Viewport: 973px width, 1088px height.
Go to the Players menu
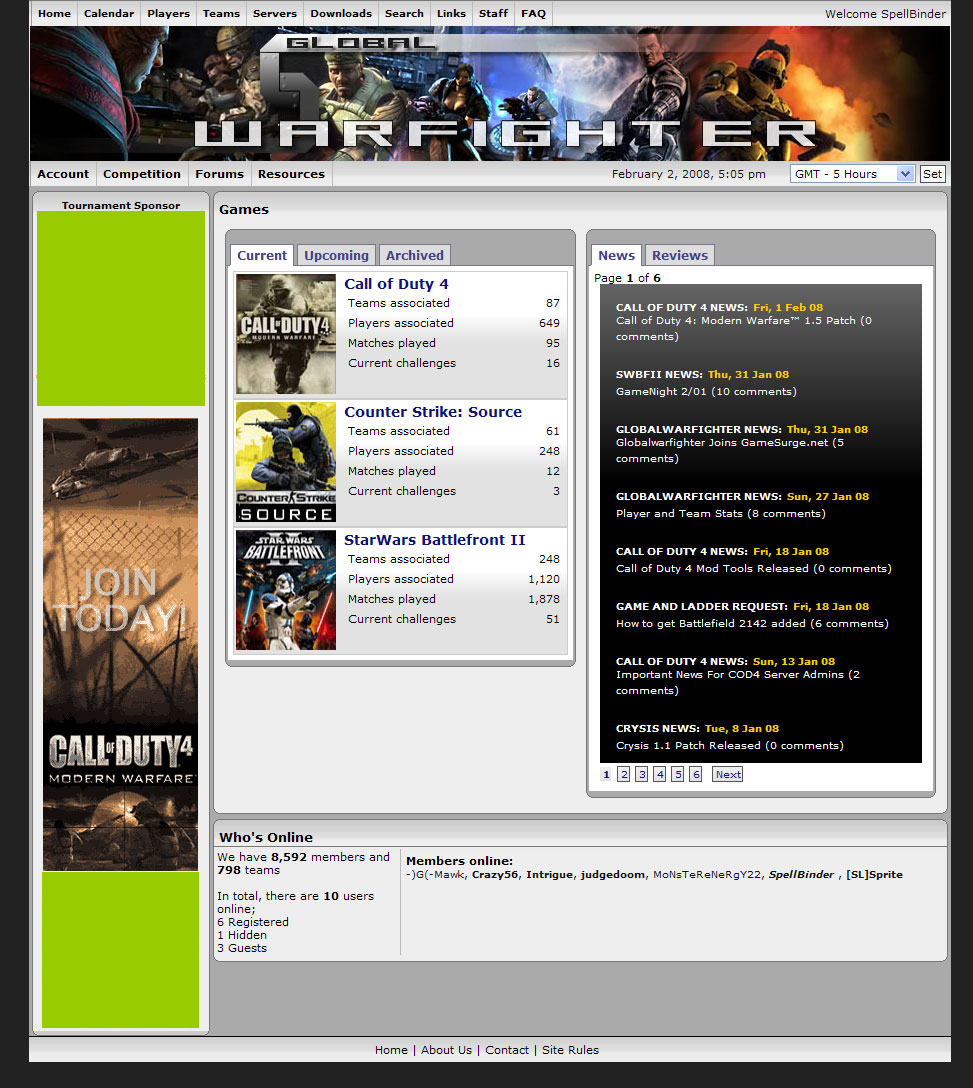tap(168, 13)
